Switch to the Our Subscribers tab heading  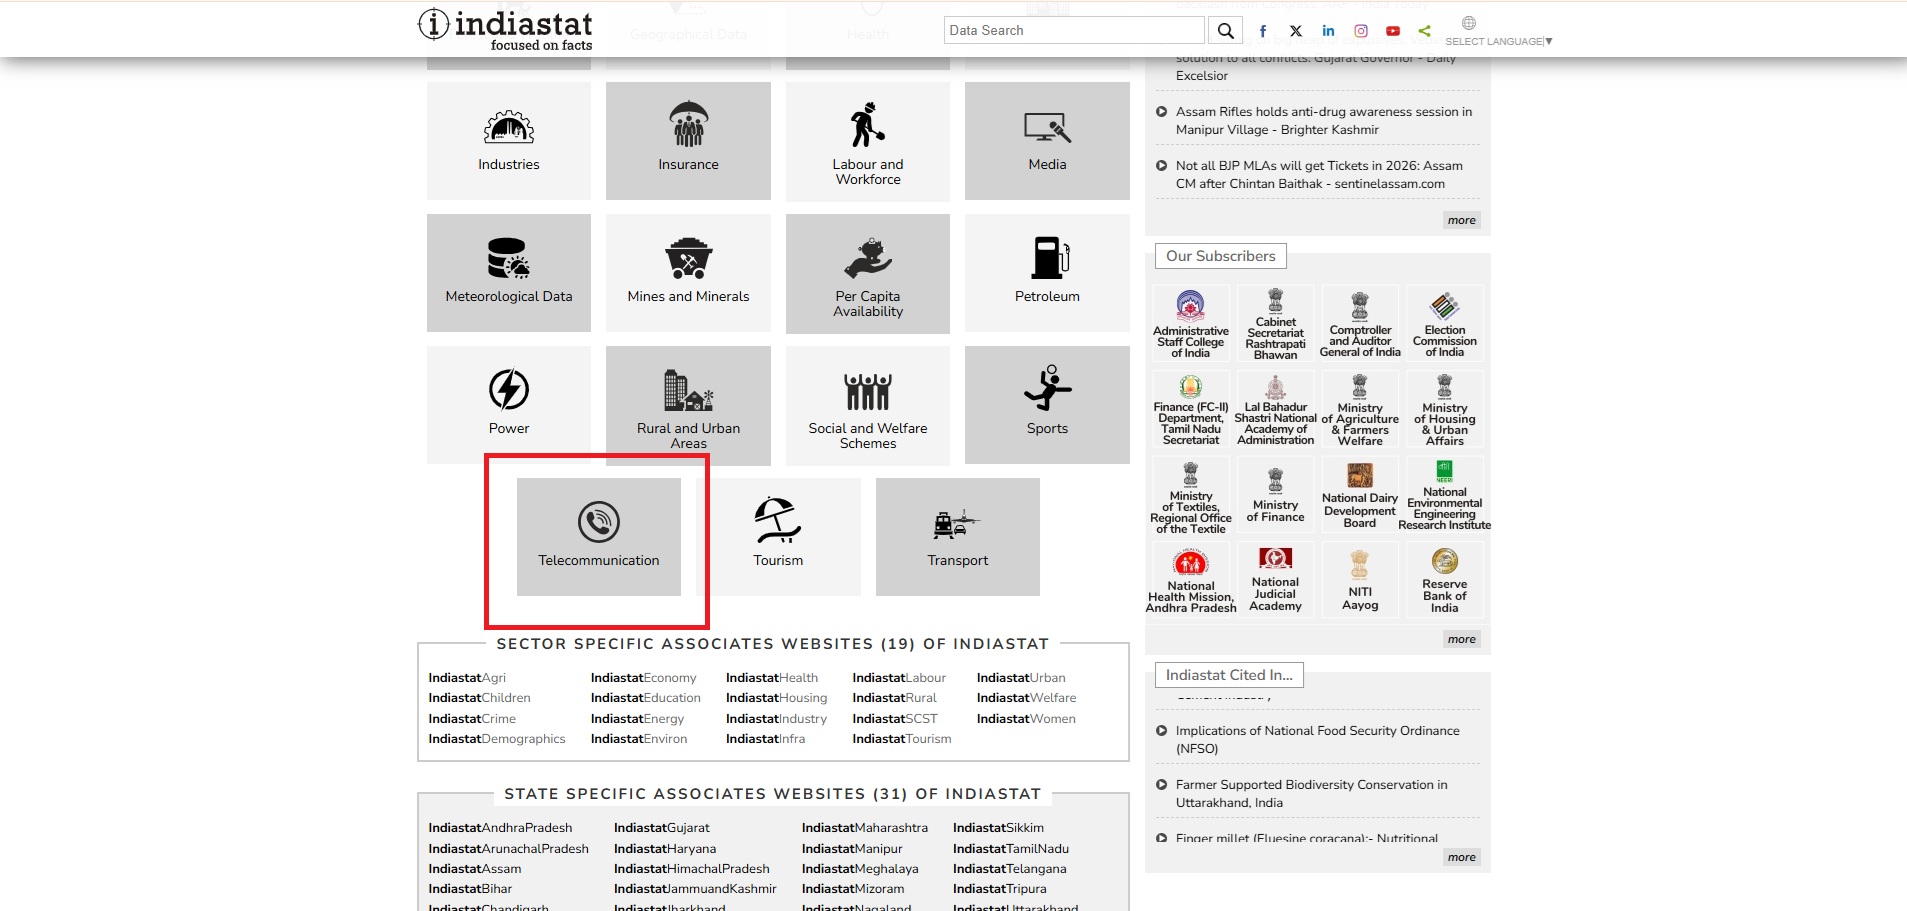click(1220, 256)
